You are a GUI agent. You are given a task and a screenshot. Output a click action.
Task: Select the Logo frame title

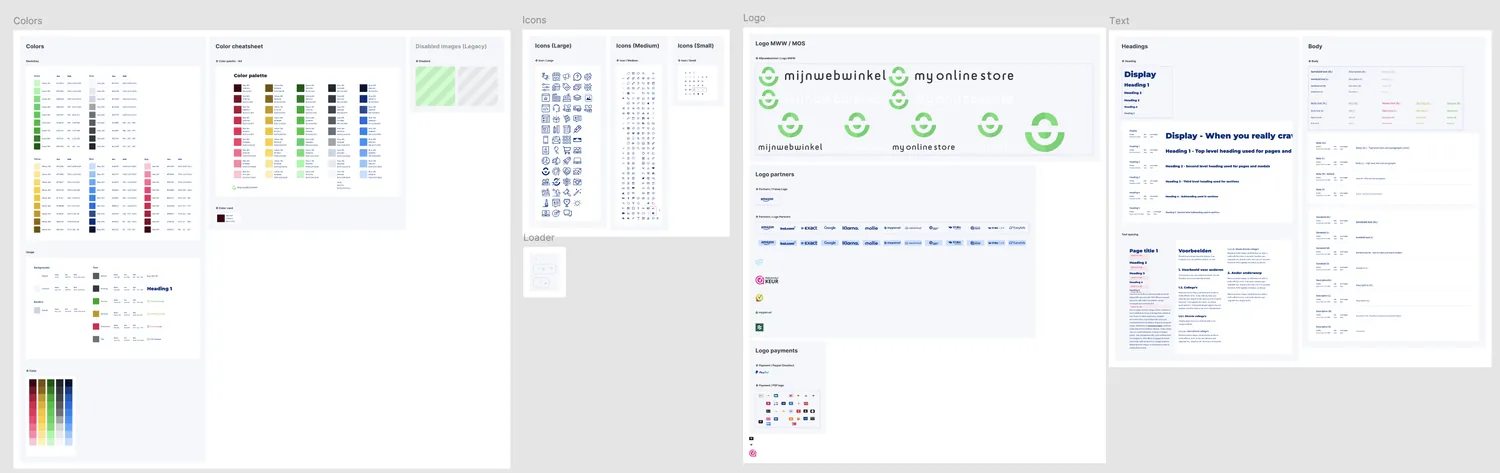(754, 18)
